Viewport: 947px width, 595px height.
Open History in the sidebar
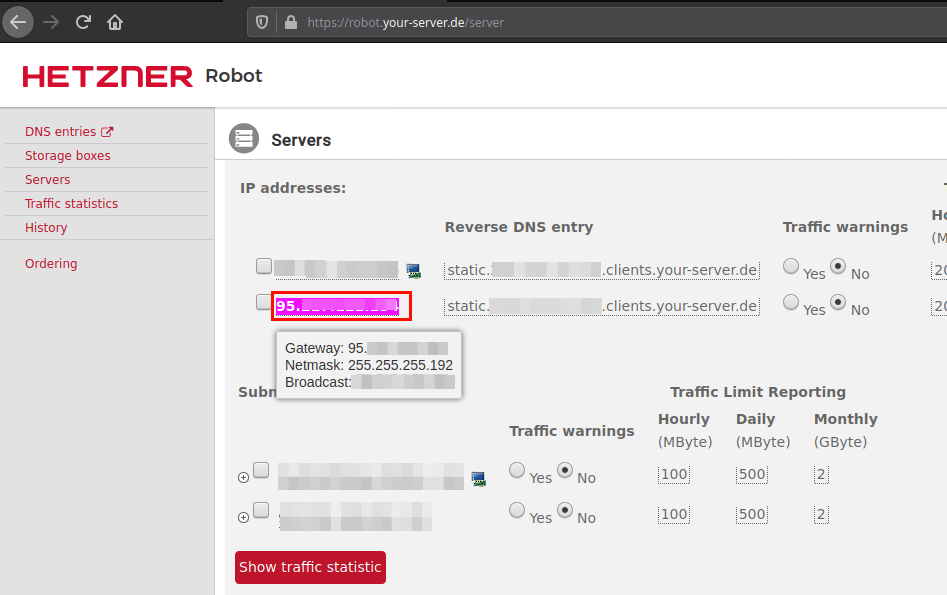tap(46, 228)
